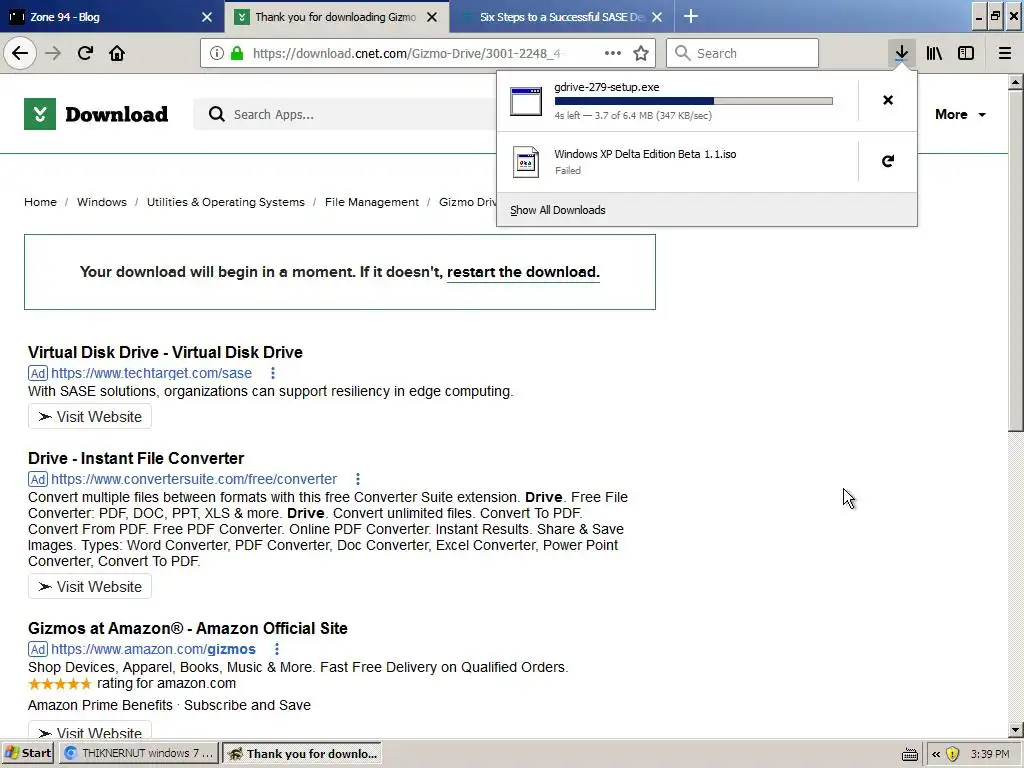Open page actions three-dot menu
Screen dimensions: 1024x768
613,53
